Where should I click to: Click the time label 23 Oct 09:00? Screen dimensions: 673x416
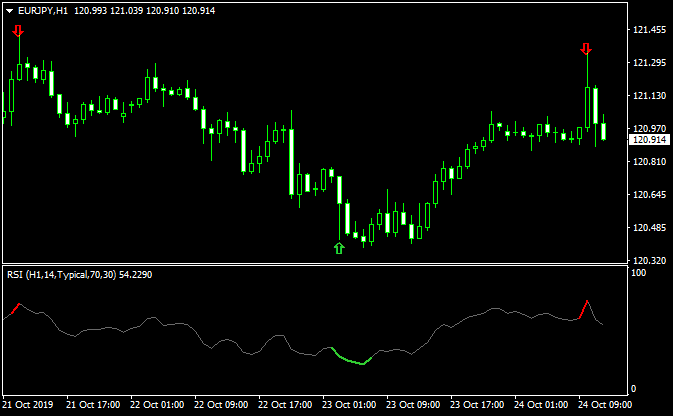click(x=413, y=405)
